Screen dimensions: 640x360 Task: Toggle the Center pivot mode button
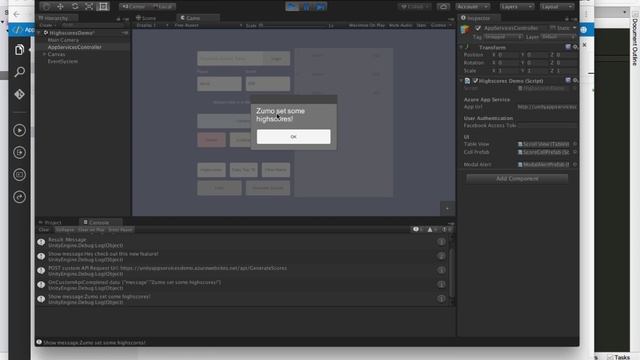[x=133, y=7]
